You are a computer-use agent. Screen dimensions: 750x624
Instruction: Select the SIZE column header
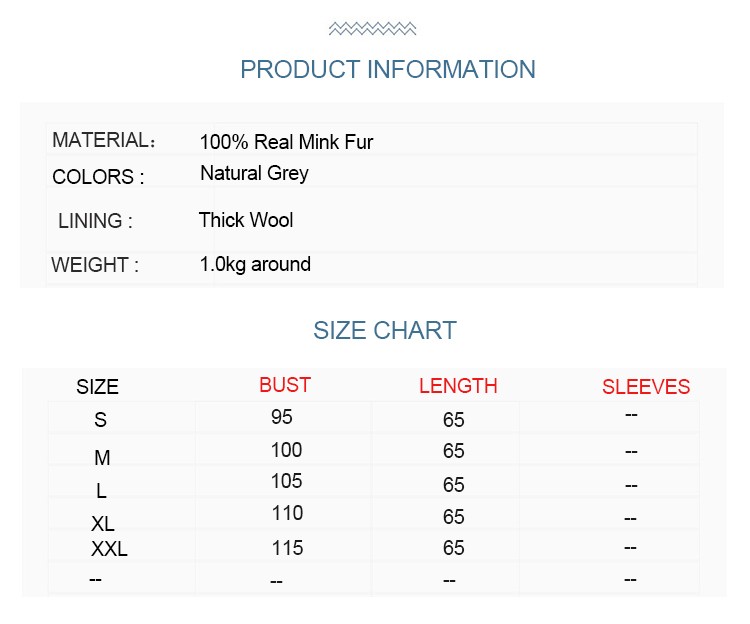(97, 387)
